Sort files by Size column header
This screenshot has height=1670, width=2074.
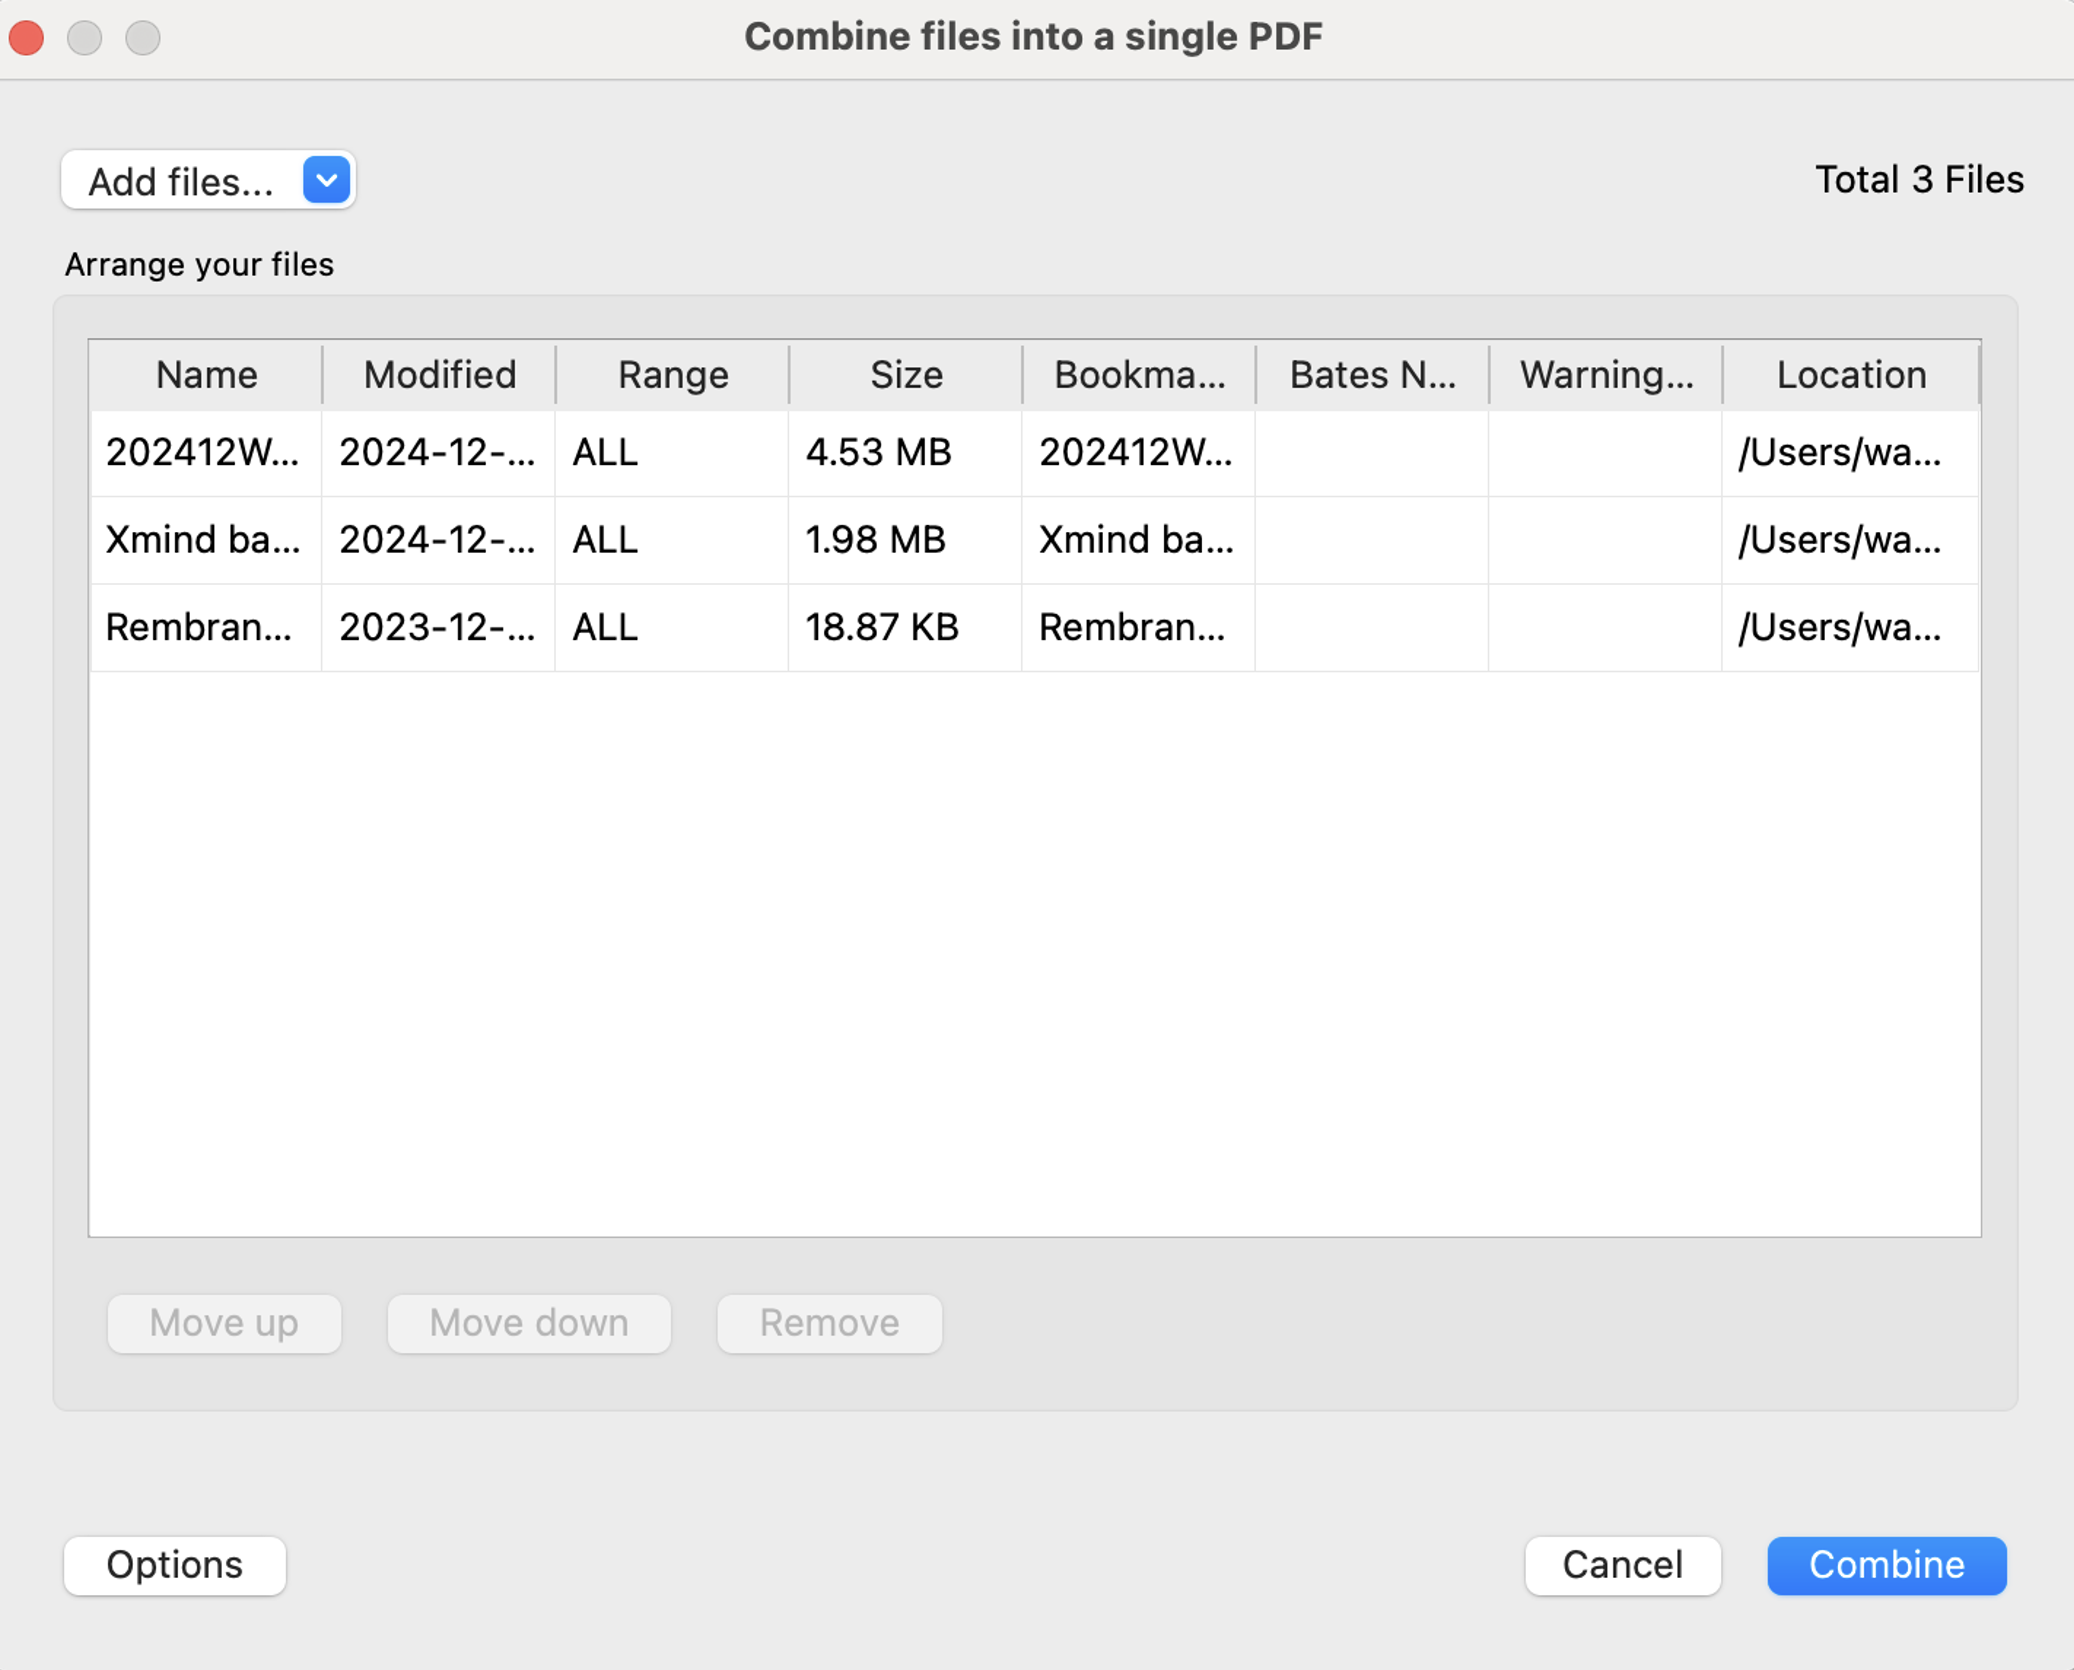tap(906, 375)
